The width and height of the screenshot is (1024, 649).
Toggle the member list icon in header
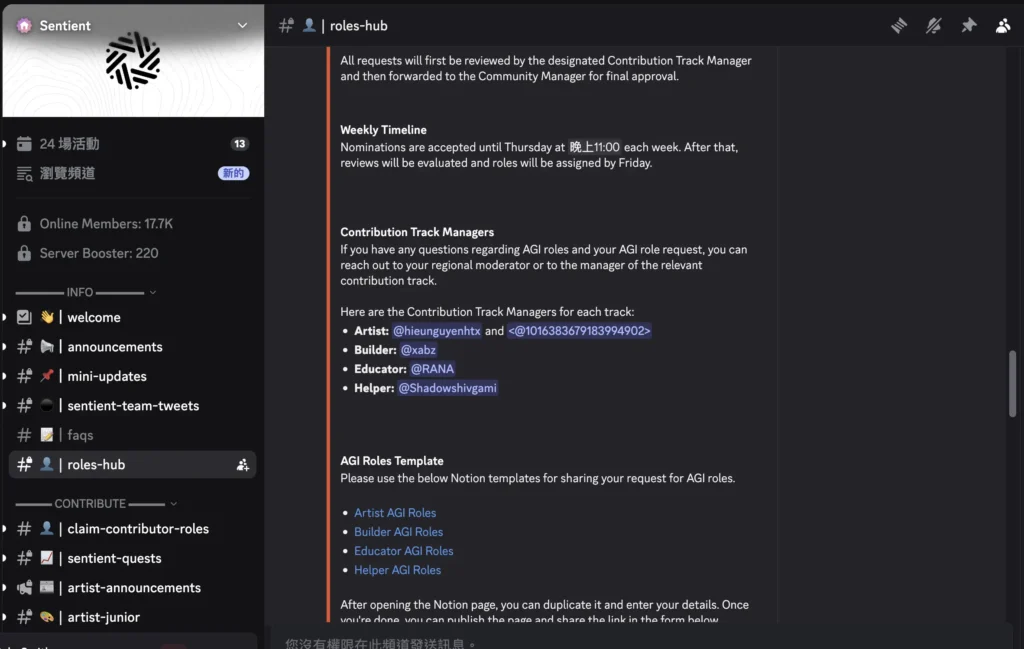(1003, 25)
